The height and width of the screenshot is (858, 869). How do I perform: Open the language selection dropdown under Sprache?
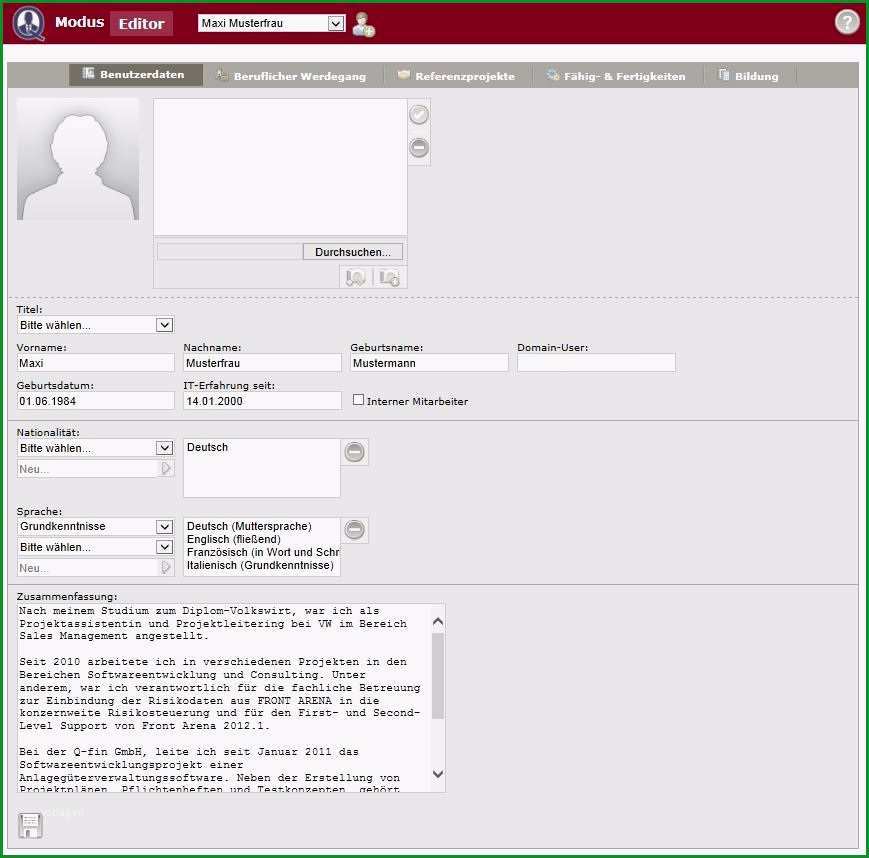(x=95, y=547)
